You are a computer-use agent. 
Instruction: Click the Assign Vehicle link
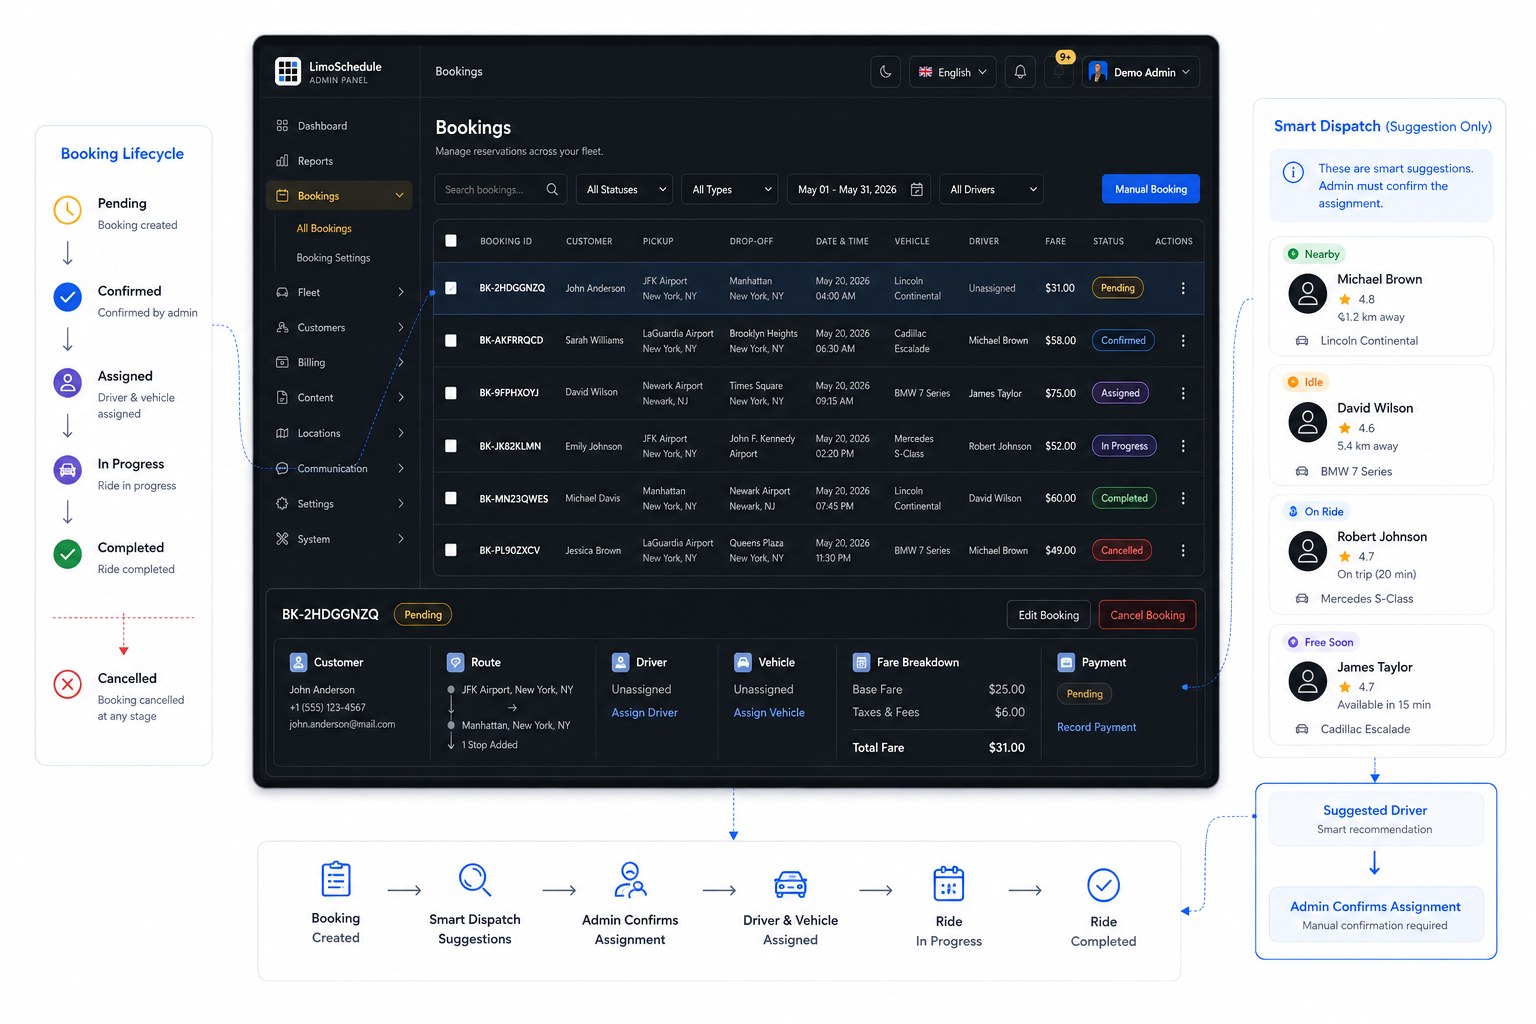(x=769, y=713)
